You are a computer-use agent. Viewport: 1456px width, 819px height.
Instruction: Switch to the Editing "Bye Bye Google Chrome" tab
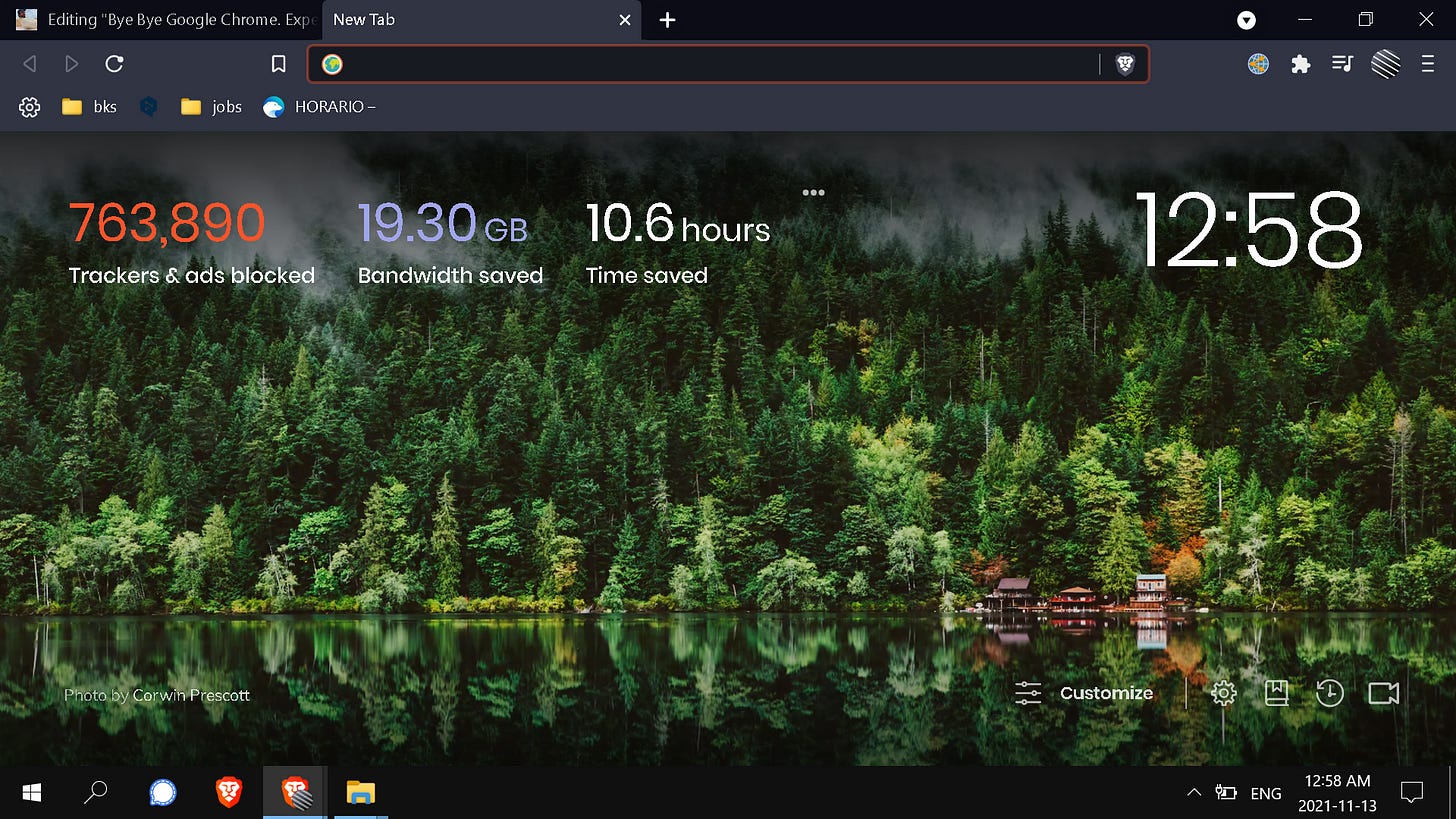tap(167, 20)
